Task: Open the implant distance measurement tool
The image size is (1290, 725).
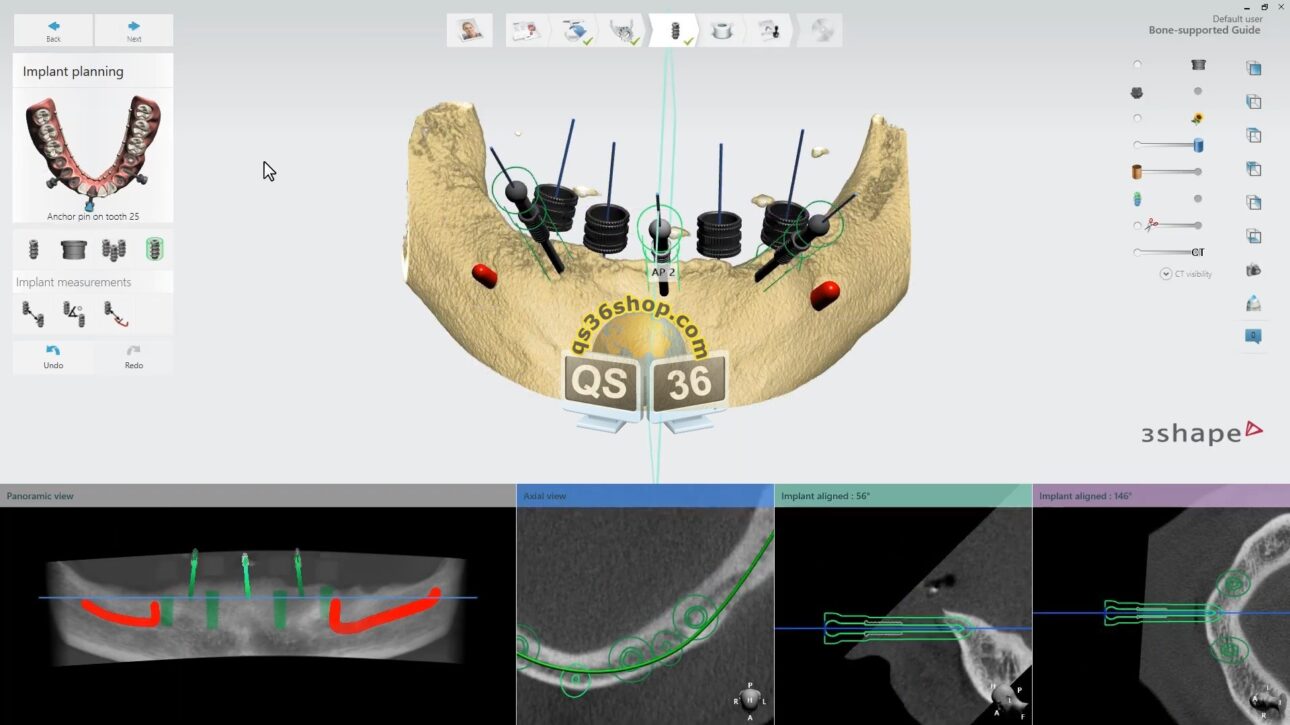Action: tap(33, 313)
